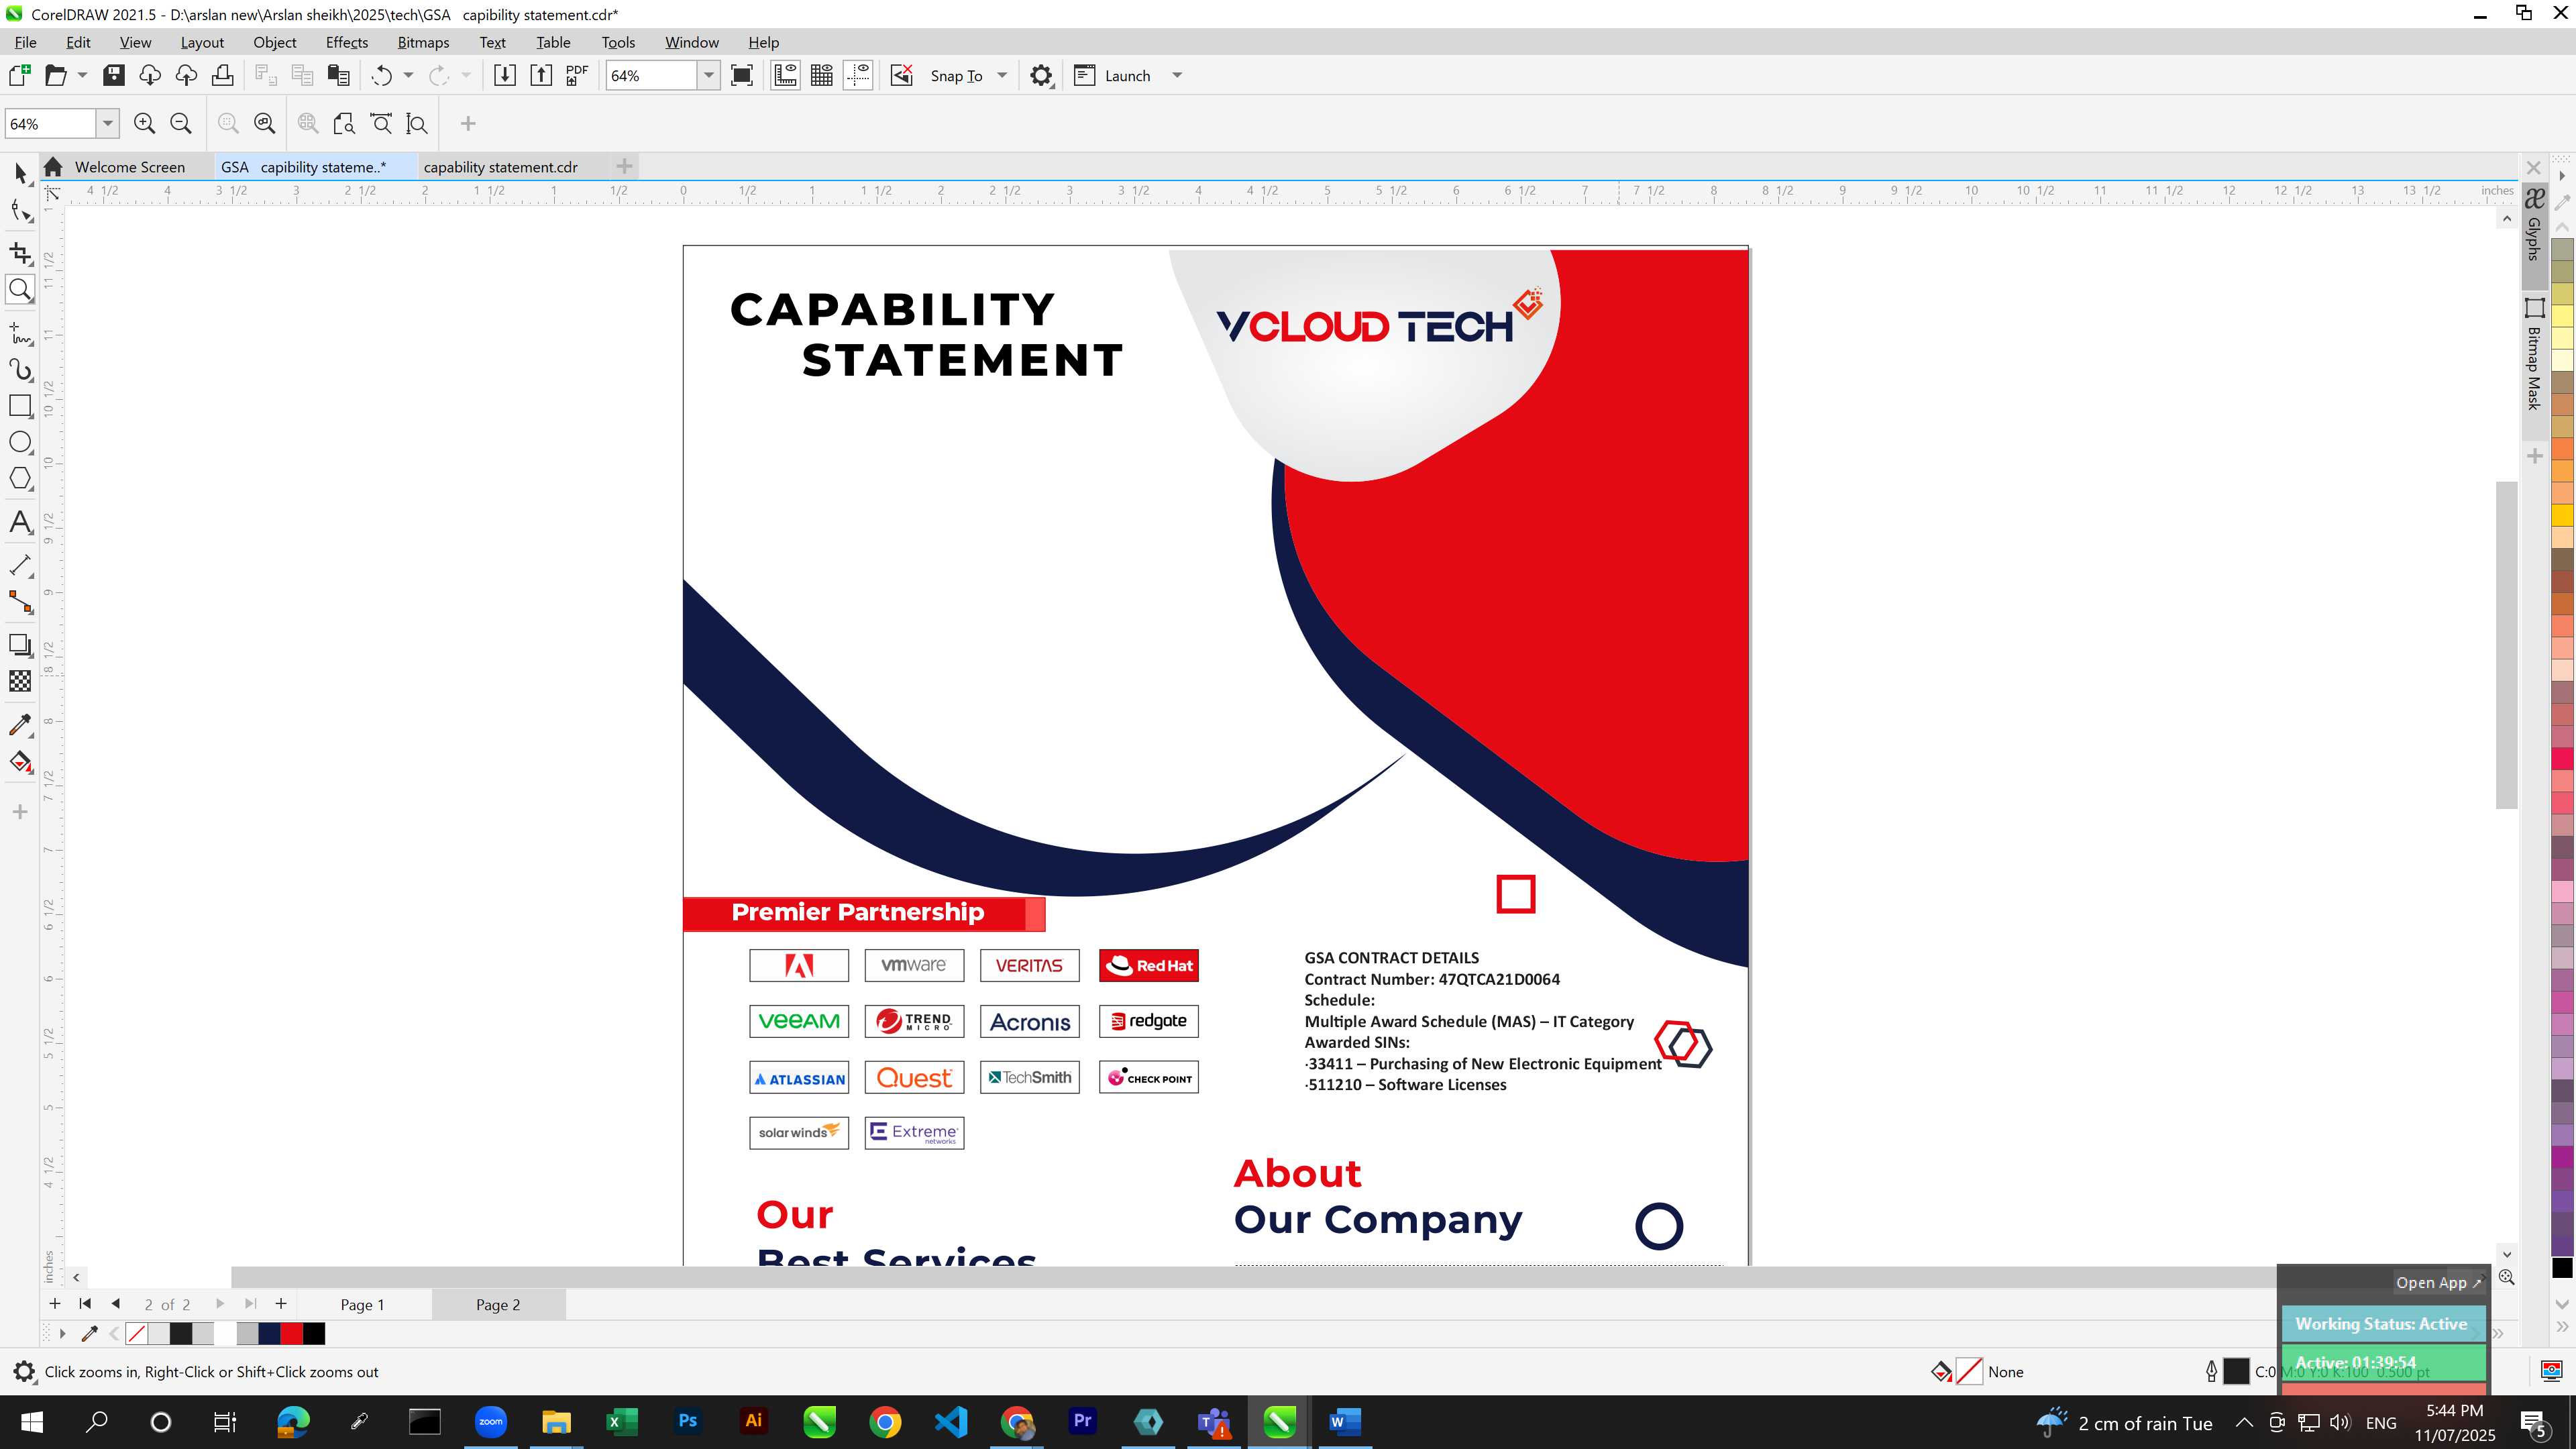
Task: Go to previous page arrow
Action: pos(116,1304)
